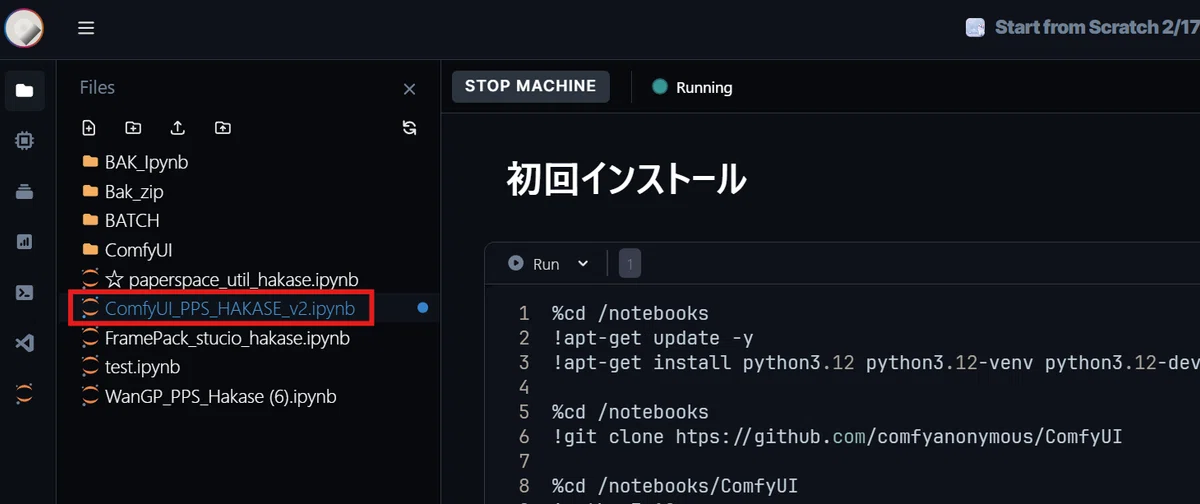Open the metrics chart sidebar icon
Screen dimensions: 1200x504
coord(24,242)
